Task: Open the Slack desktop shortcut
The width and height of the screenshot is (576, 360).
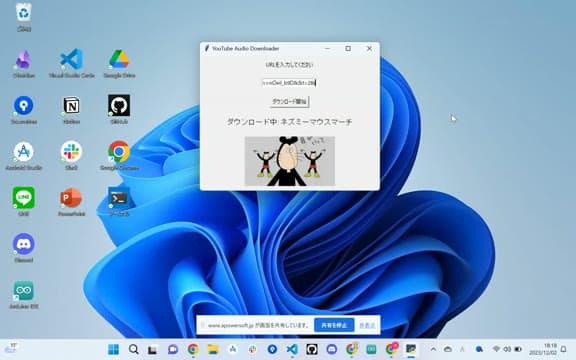Action: pyautogui.click(x=71, y=156)
